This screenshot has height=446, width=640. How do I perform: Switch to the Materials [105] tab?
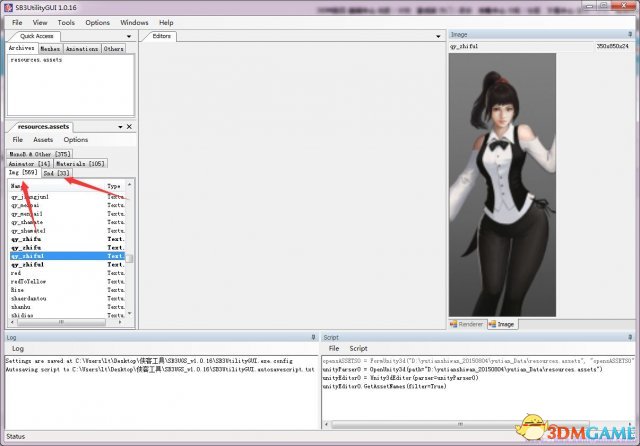[80, 164]
